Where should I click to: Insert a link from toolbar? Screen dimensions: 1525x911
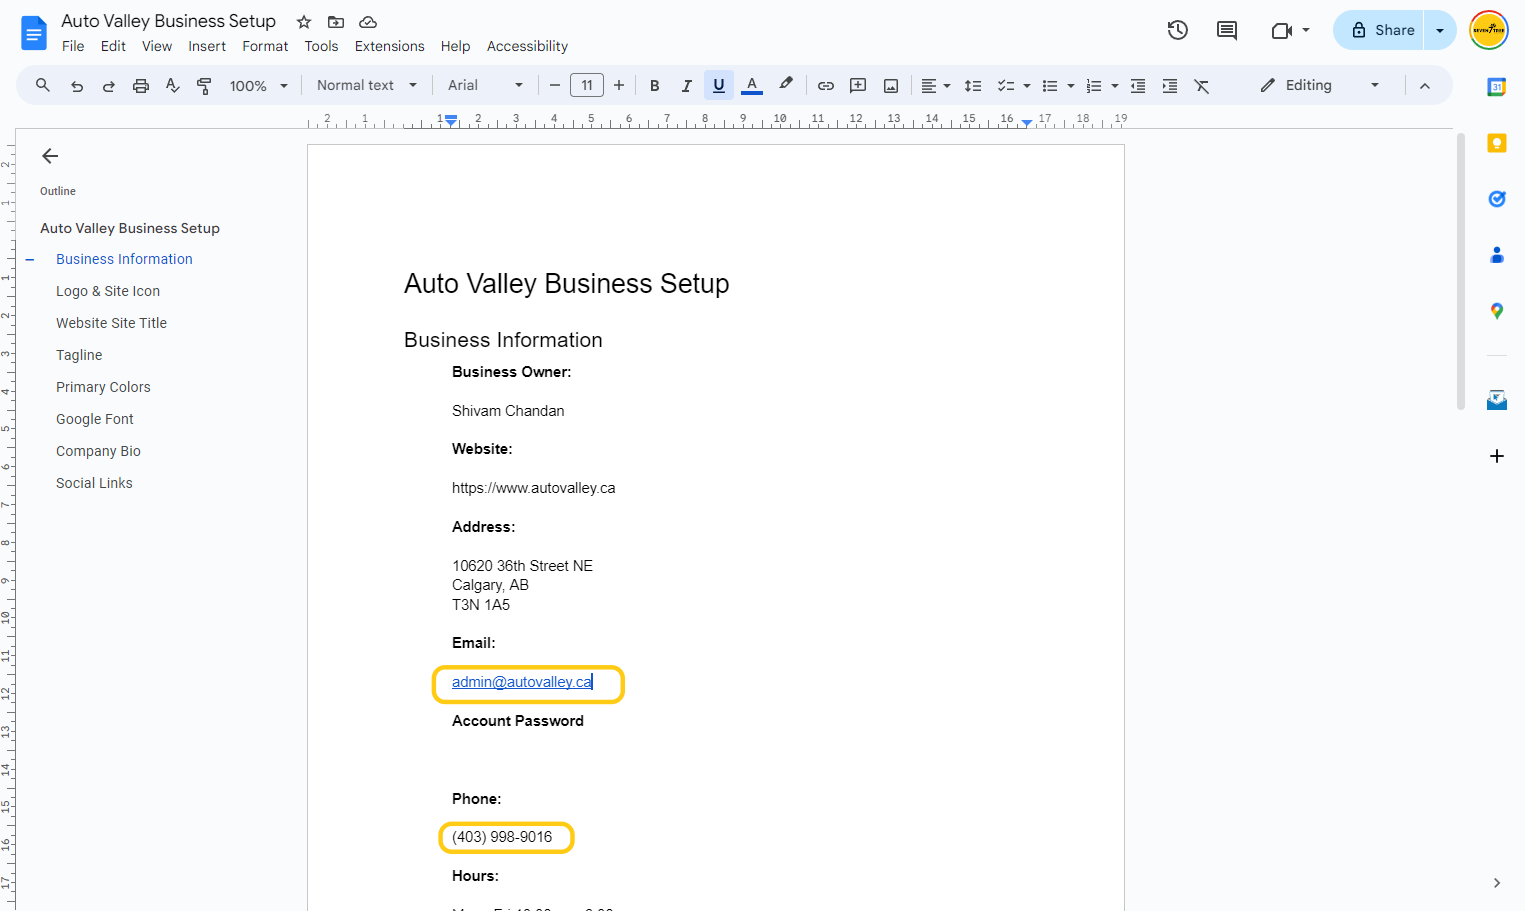(826, 86)
